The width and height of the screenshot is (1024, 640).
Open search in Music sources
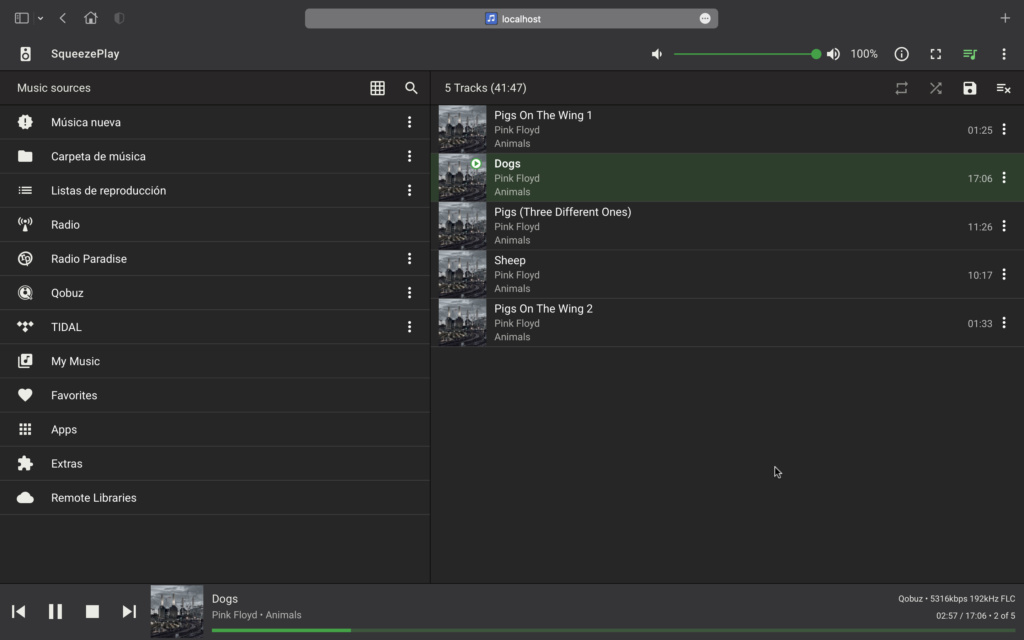411,88
